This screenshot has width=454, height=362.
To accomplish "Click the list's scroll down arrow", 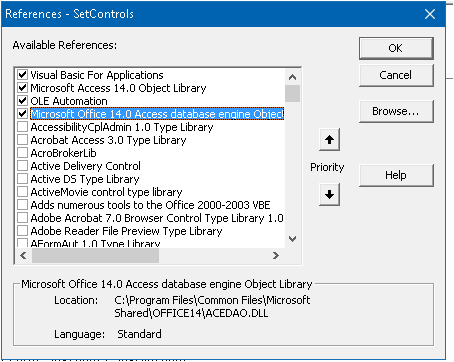I will pyautogui.click(x=293, y=239).
